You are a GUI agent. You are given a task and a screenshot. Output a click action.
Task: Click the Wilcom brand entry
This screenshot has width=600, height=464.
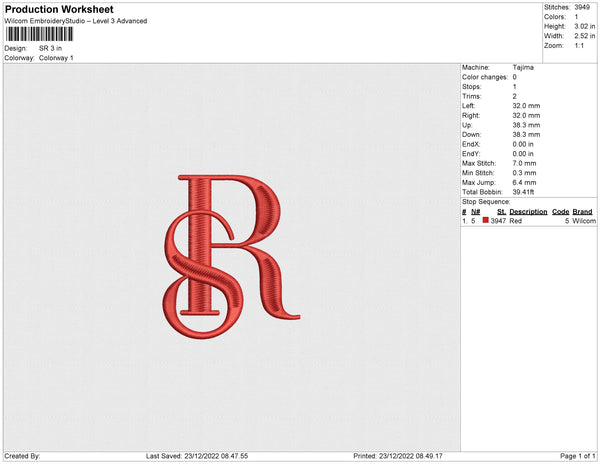pos(584,221)
